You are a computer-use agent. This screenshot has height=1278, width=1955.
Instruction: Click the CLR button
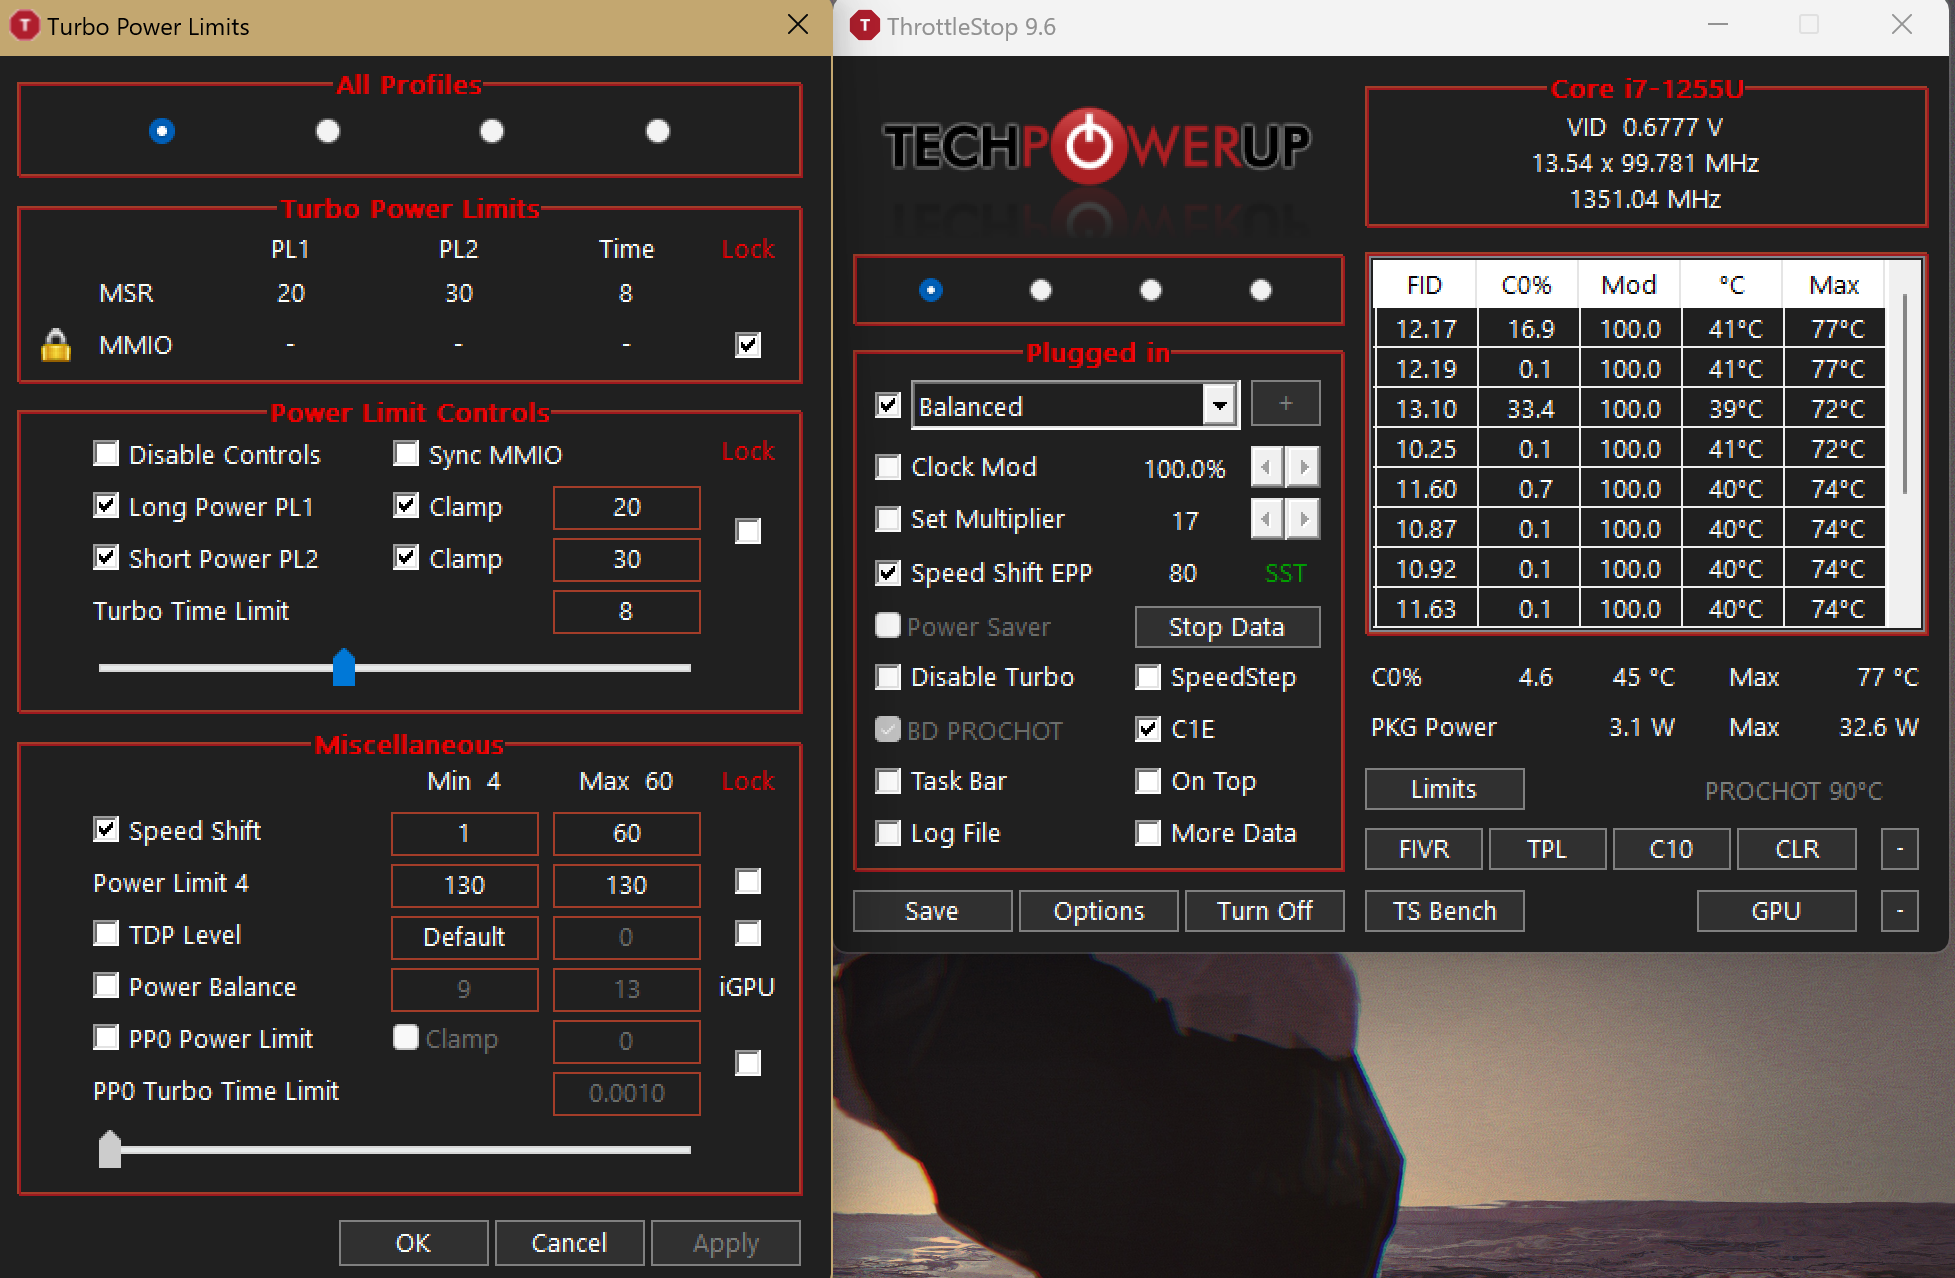[x=1797, y=849]
